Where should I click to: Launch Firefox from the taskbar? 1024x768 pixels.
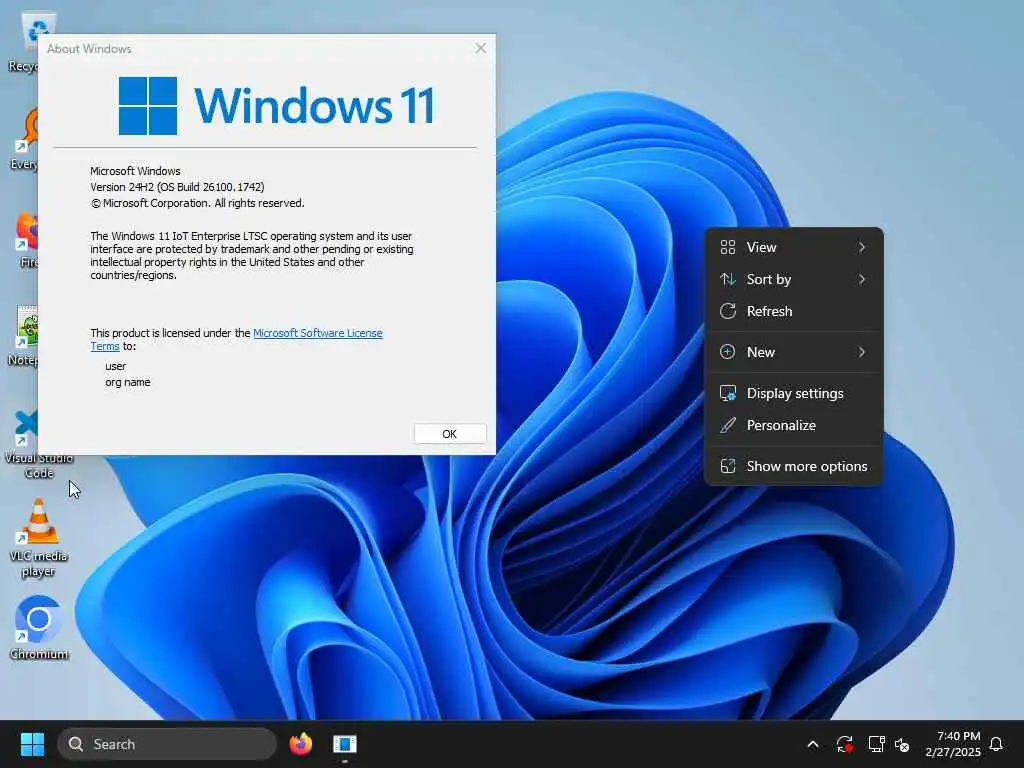tap(300, 744)
